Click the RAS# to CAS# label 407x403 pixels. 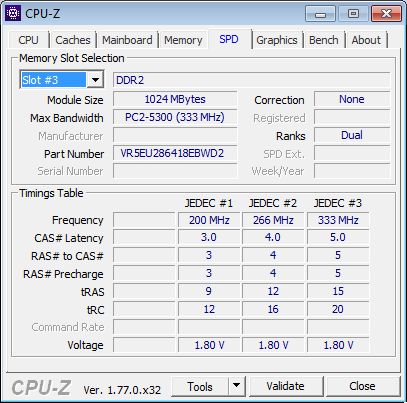tap(67, 256)
